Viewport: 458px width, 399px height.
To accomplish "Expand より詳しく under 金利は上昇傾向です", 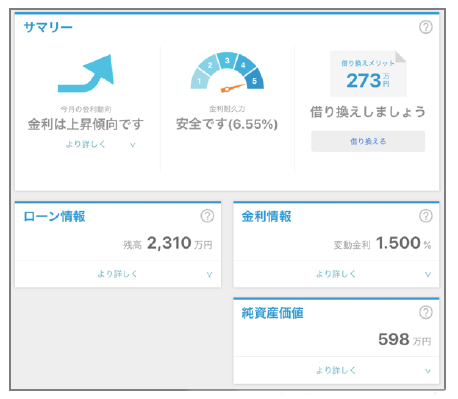I will point(86,144).
